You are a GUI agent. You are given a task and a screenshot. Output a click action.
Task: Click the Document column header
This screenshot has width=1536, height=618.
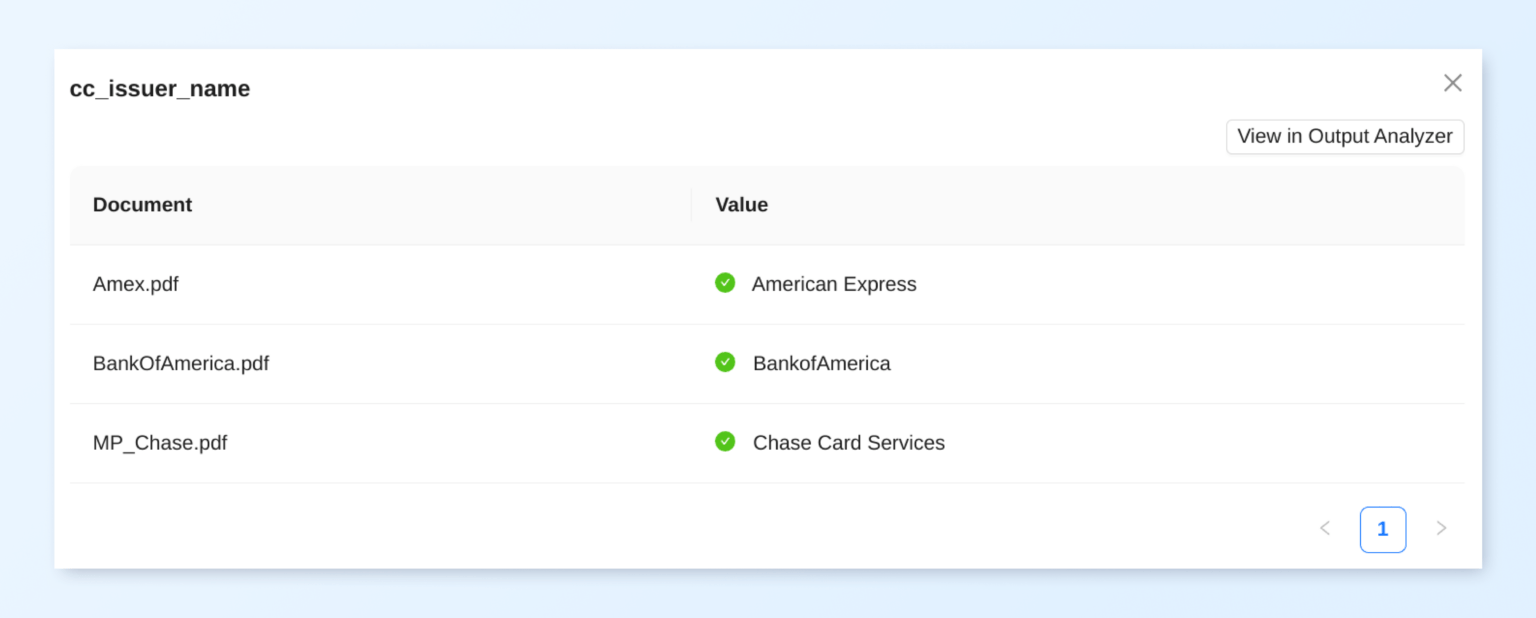pyautogui.click(x=142, y=205)
